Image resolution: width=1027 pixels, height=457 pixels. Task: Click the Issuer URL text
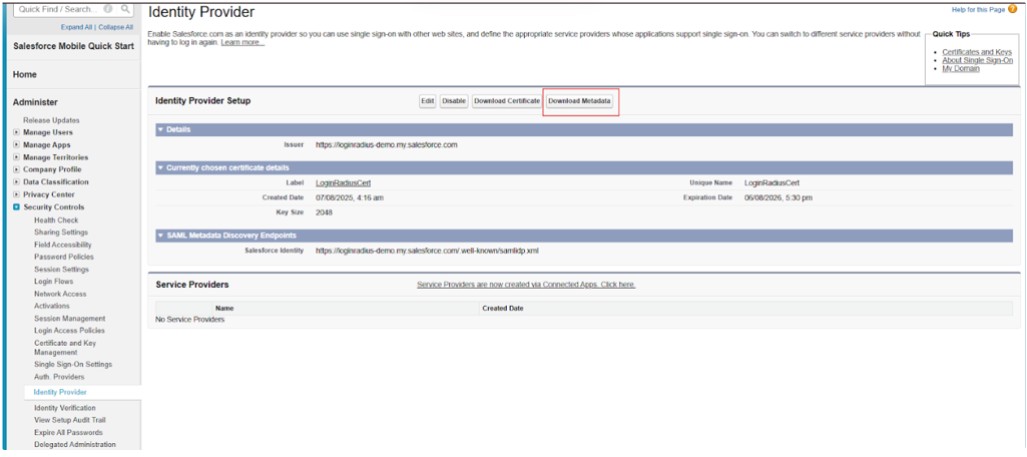click(386, 145)
